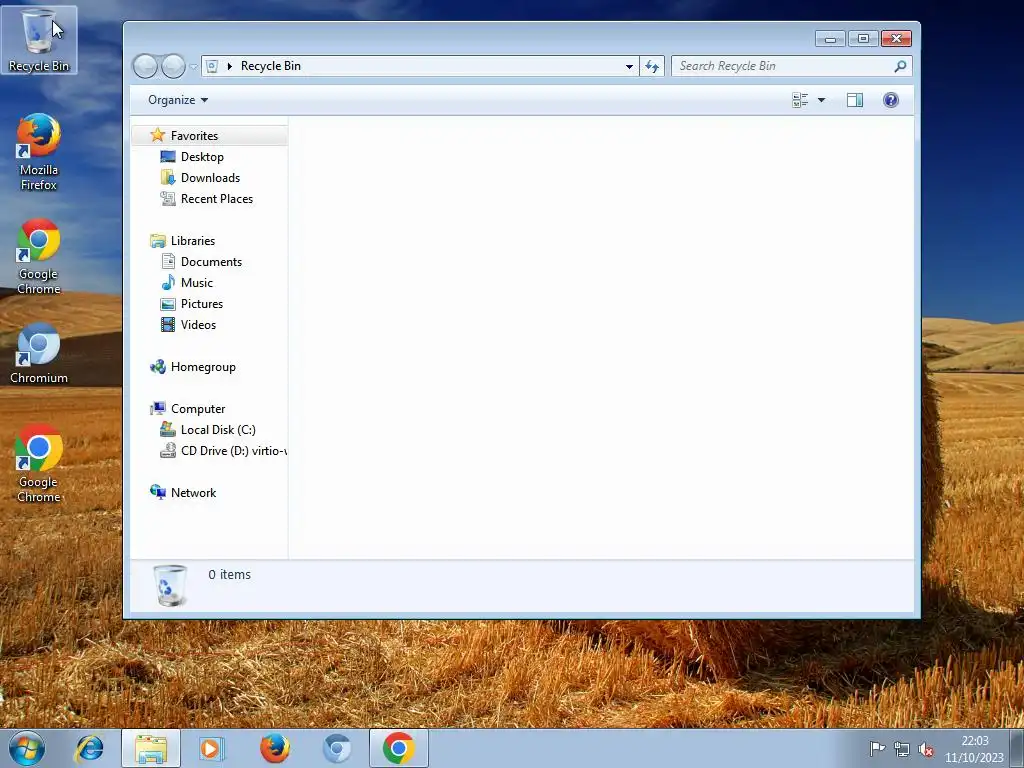Screen dimensions: 1024x768
Task: Click the Recycle Bin icon in details pane
Action: 170,585
